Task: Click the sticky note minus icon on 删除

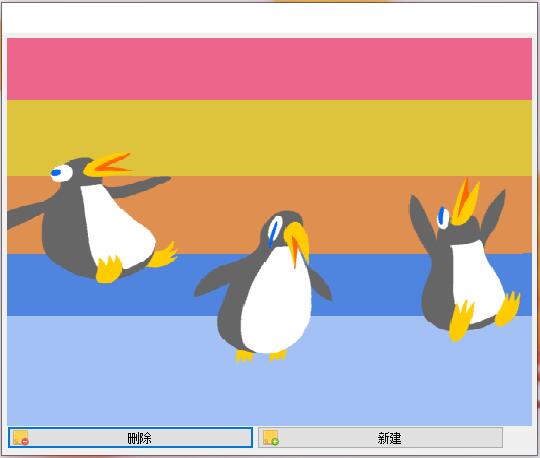Action: [x=21, y=438]
